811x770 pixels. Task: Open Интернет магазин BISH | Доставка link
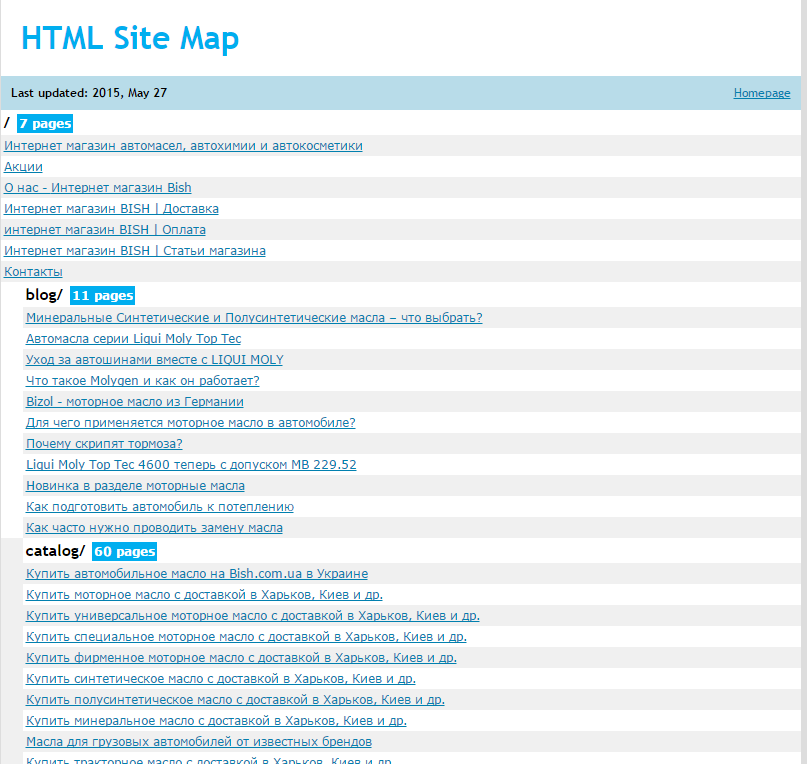[111, 209]
